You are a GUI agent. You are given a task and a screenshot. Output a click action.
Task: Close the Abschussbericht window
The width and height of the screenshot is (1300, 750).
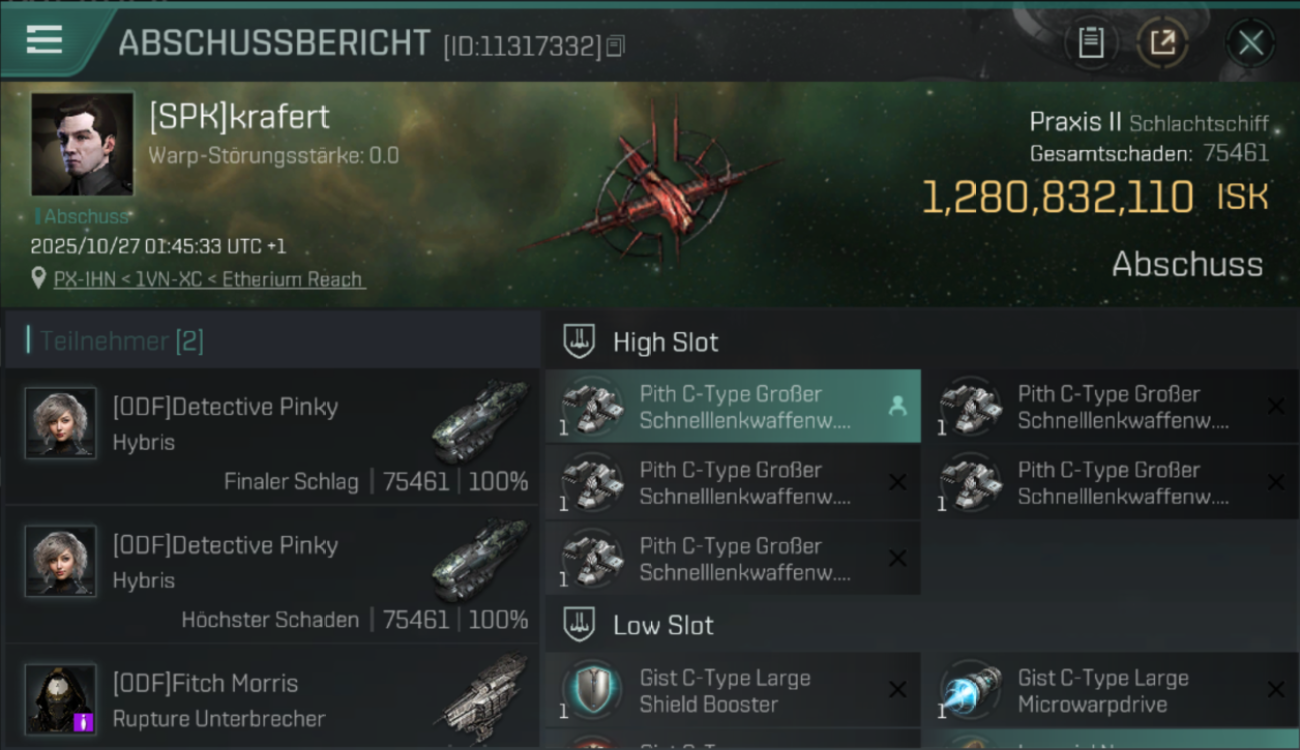[1250, 42]
